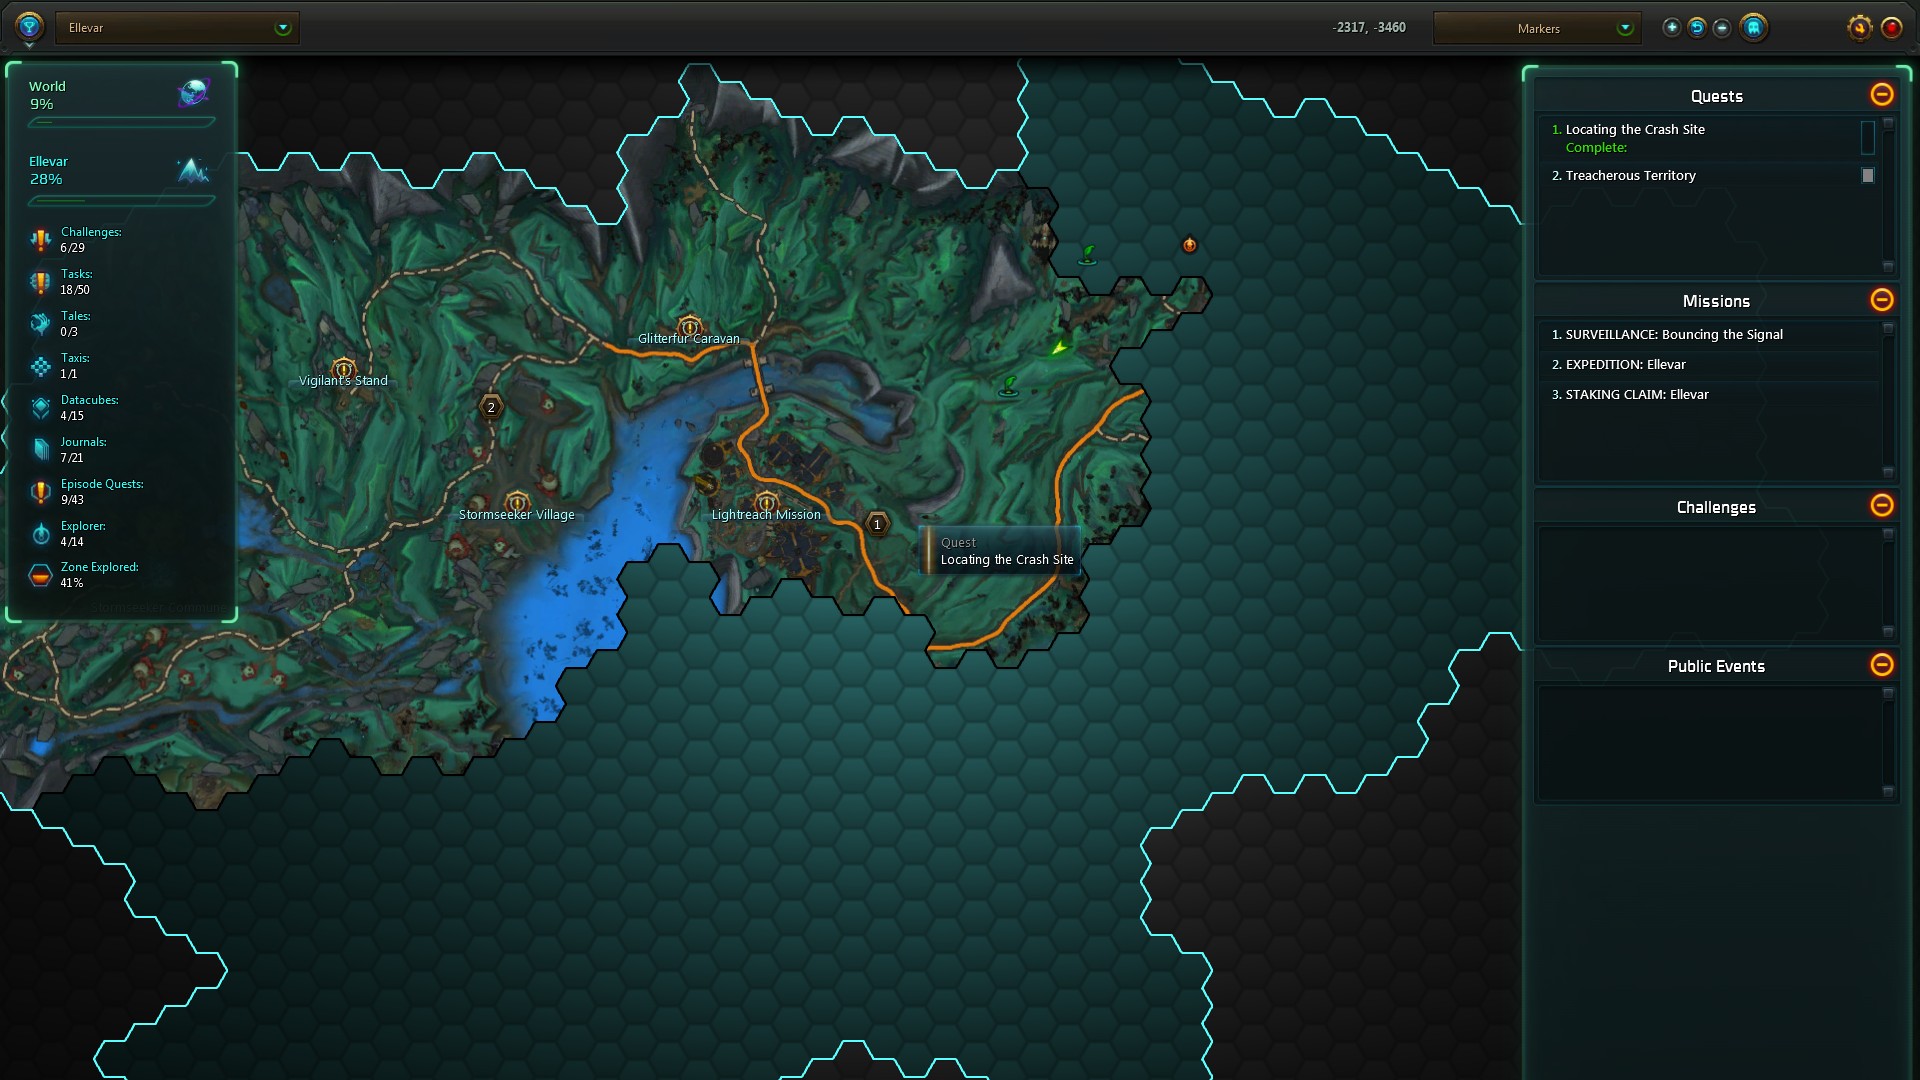Open map settings wrench gear icon
This screenshot has width=1920, height=1080.
click(x=1859, y=28)
